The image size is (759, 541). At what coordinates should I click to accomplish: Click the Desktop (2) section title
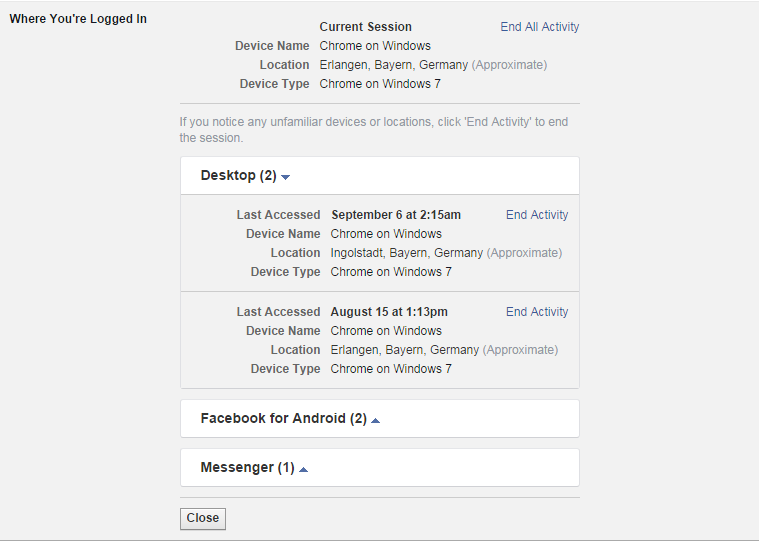pos(238,176)
